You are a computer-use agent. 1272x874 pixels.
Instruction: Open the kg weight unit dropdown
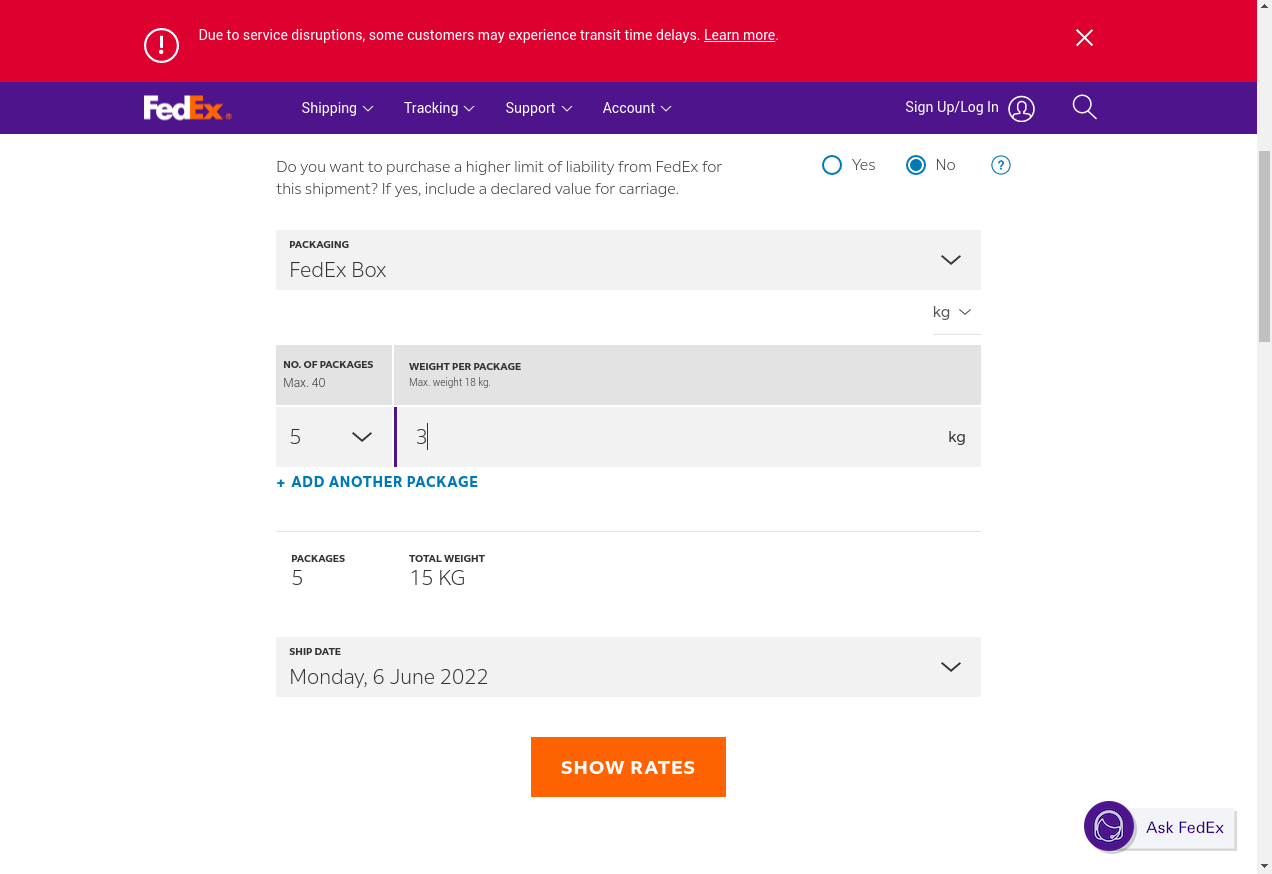click(x=952, y=312)
